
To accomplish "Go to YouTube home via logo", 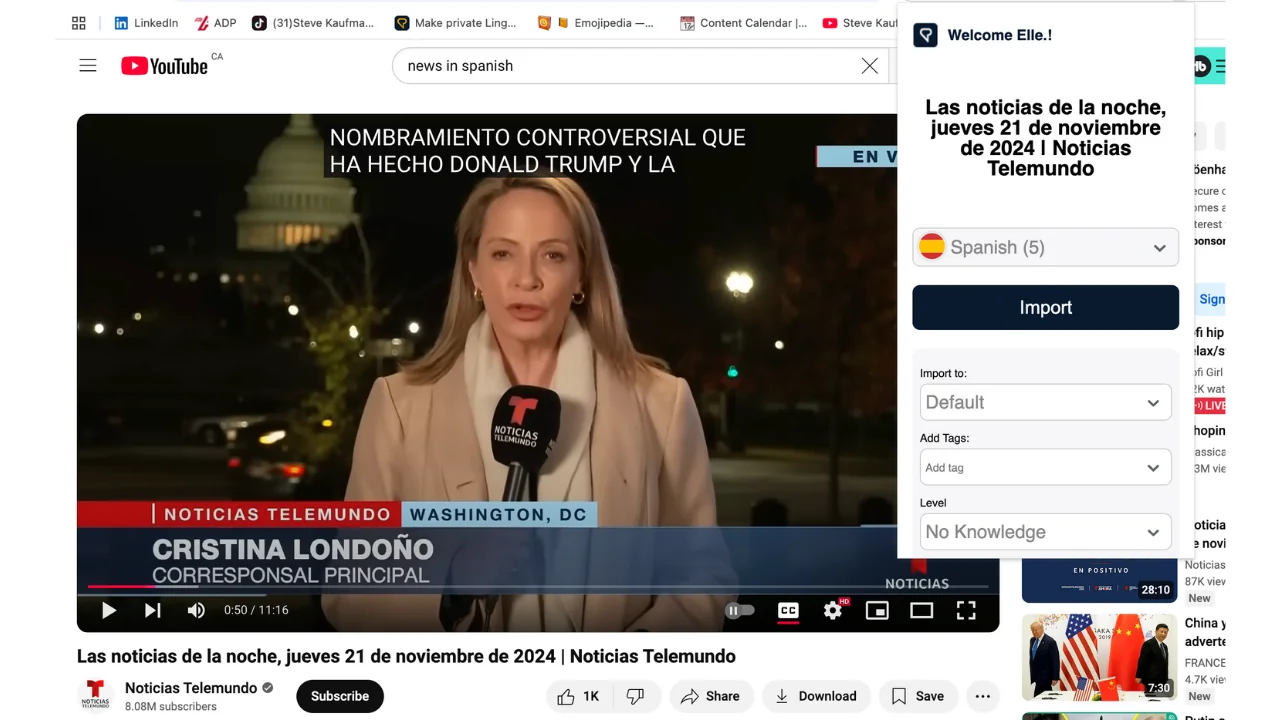I will pyautogui.click(x=165, y=66).
